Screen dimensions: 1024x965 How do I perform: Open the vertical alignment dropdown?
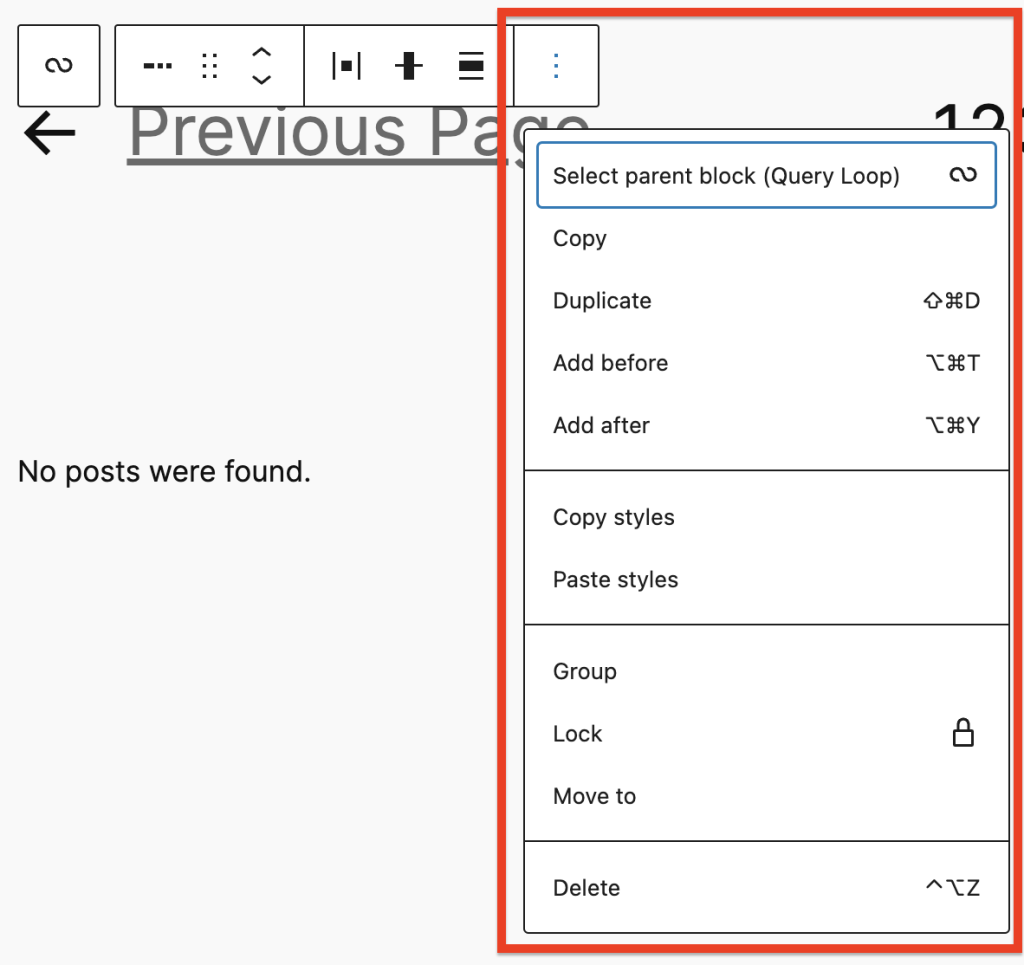tap(408, 65)
